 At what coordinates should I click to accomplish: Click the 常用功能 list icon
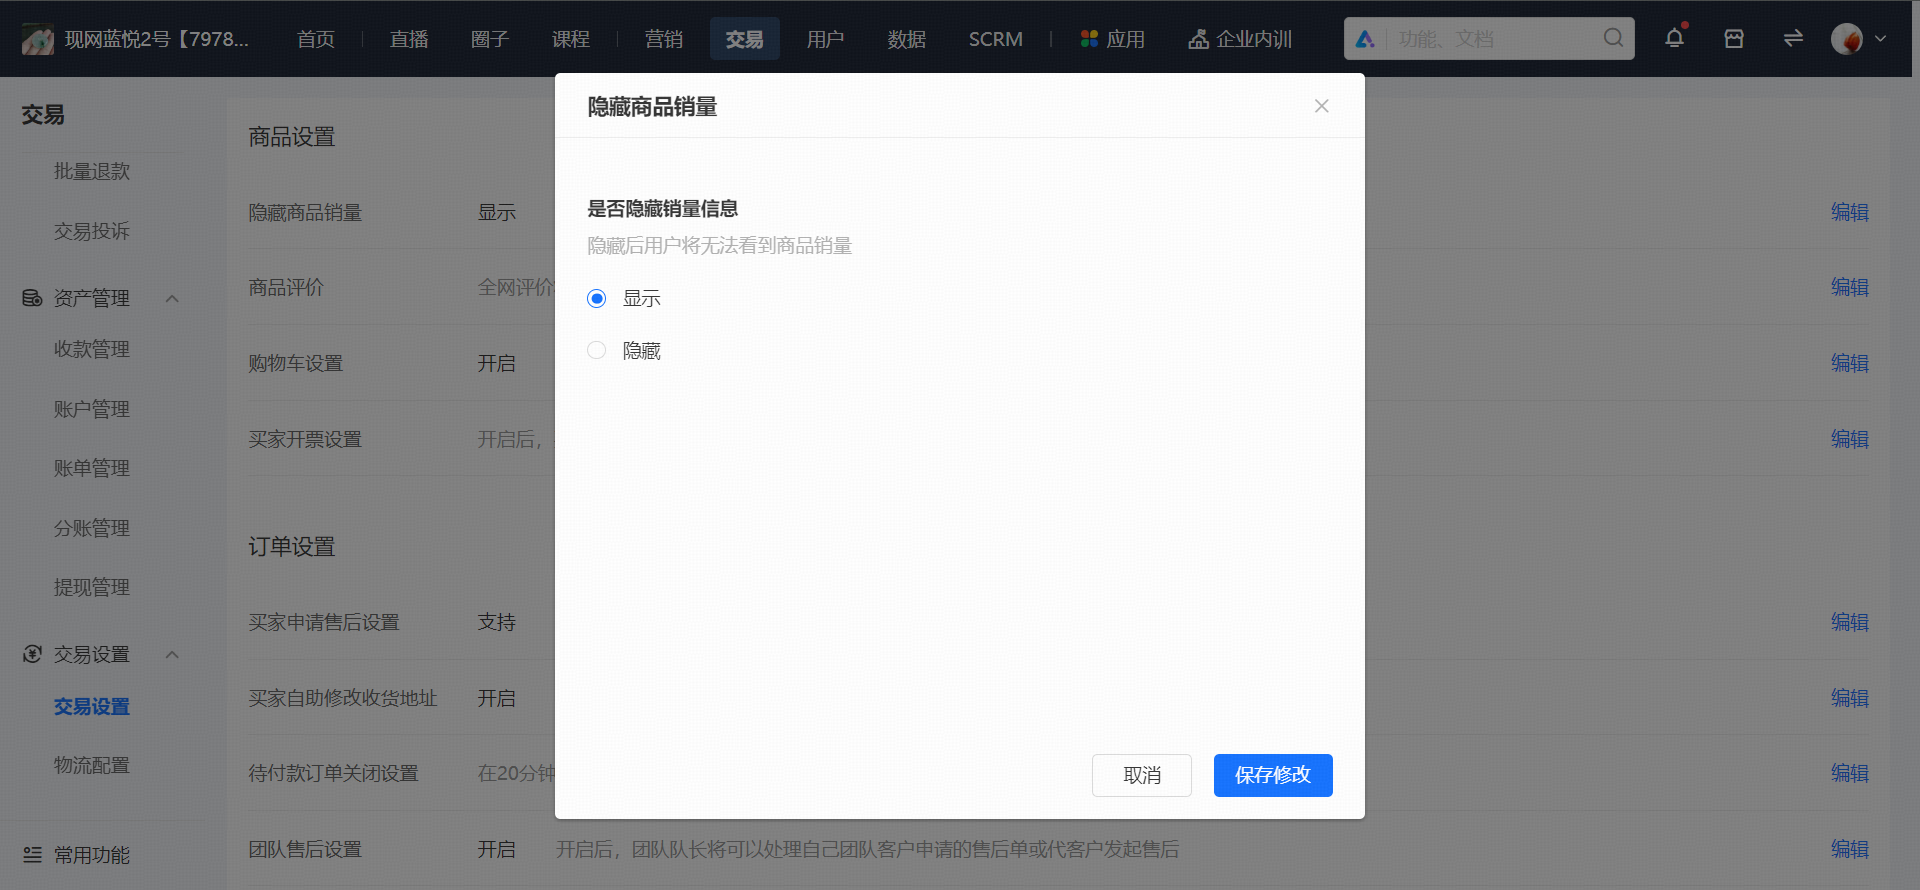pyautogui.click(x=32, y=854)
